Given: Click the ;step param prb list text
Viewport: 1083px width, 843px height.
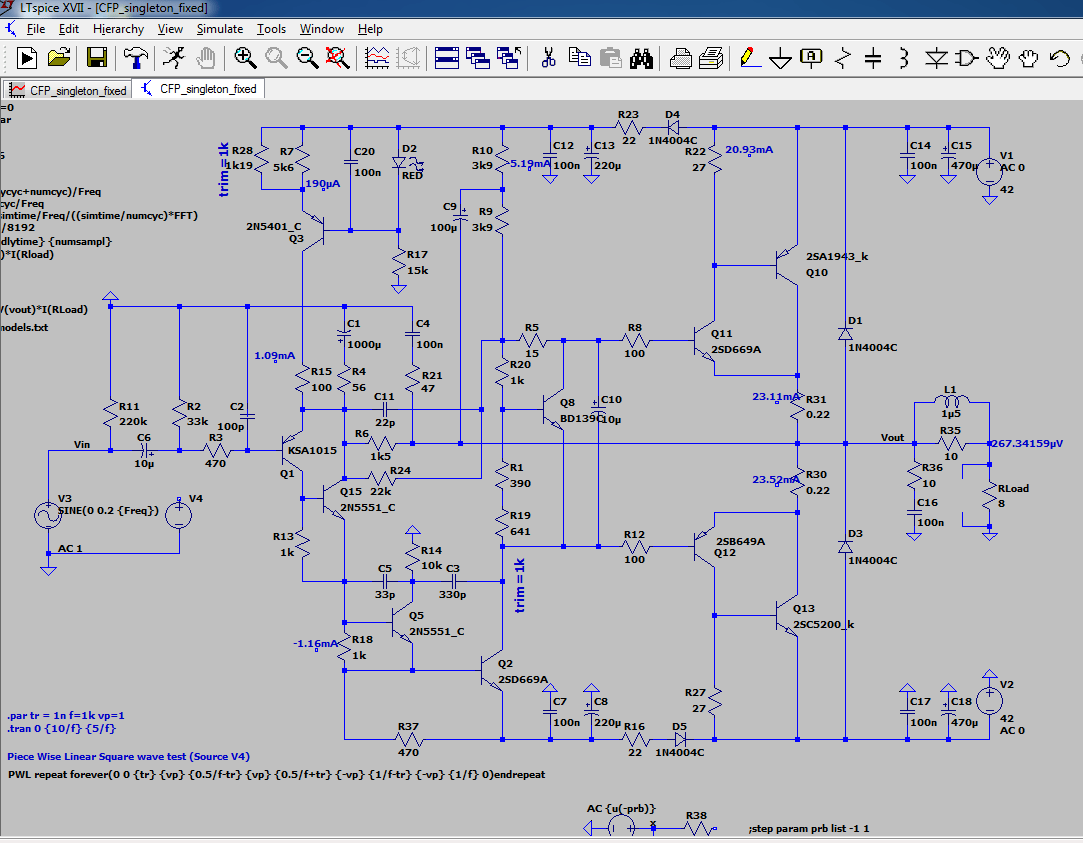Looking at the screenshot, I should [809, 829].
